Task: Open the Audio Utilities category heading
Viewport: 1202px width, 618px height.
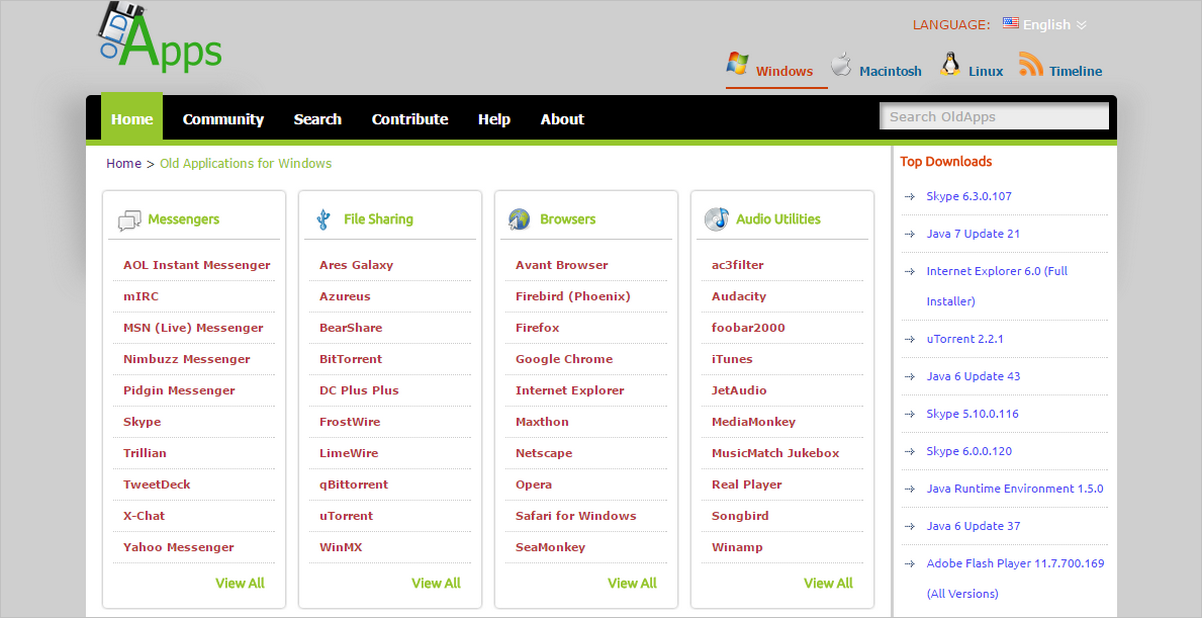Action: [x=778, y=219]
